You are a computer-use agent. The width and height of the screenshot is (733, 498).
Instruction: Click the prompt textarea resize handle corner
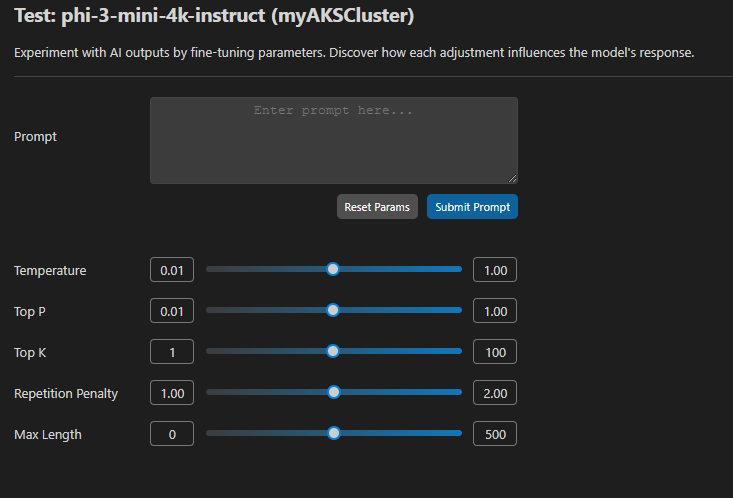(513, 179)
